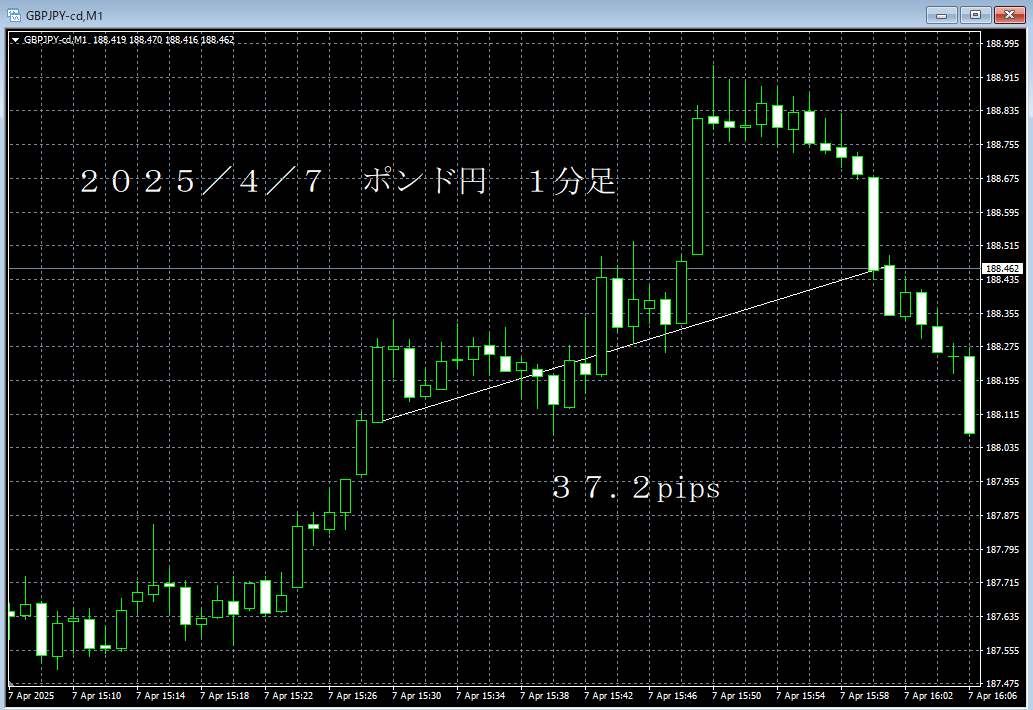Click the 187.795 price scale value

[1002, 549]
